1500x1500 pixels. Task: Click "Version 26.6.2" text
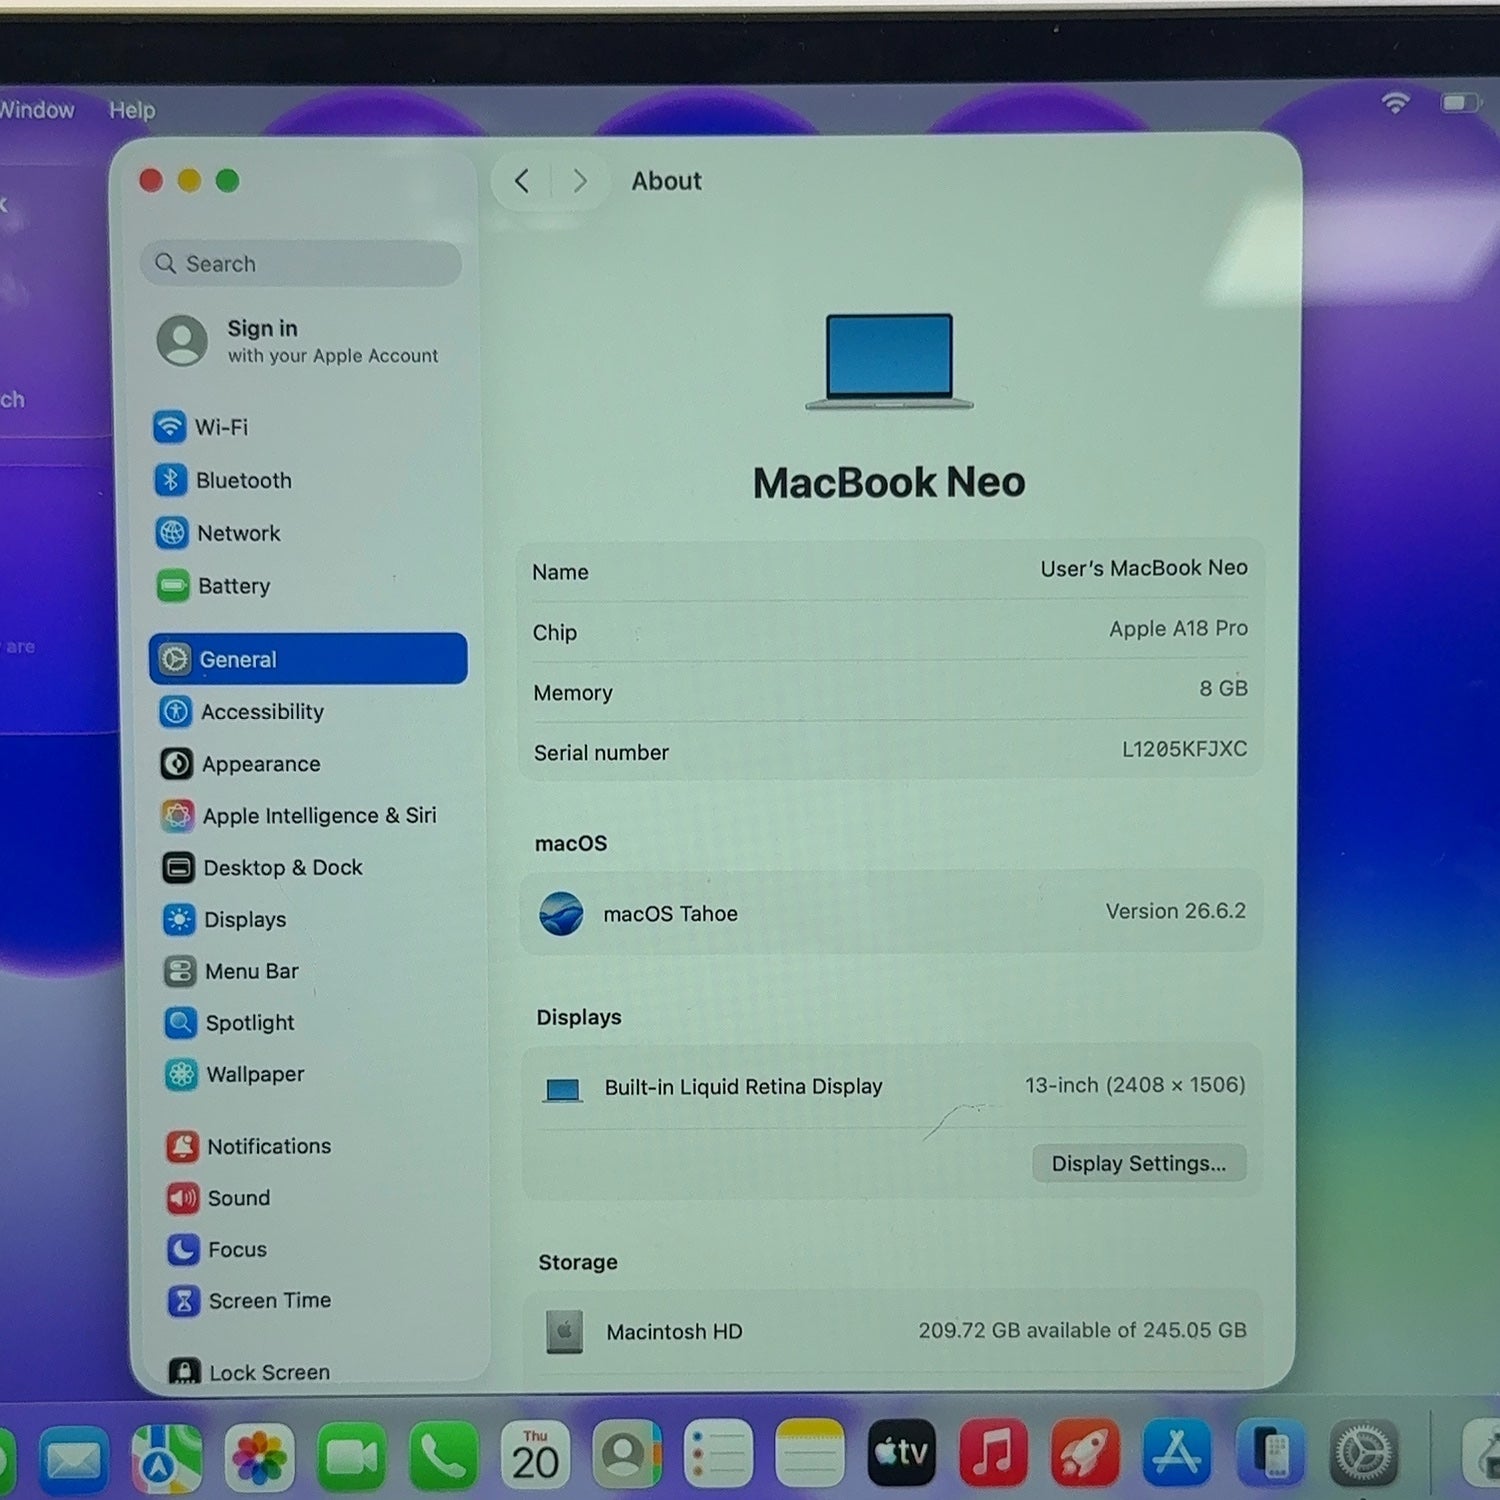pyautogui.click(x=1176, y=911)
